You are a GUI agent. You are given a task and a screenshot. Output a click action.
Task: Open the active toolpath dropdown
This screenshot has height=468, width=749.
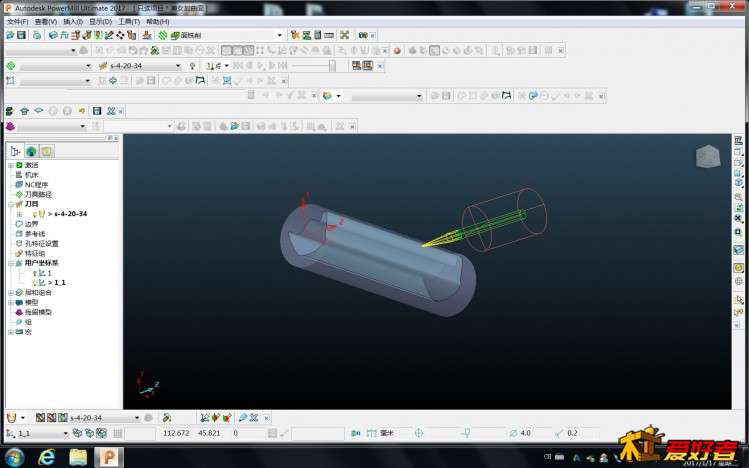[x=88, y=66]
